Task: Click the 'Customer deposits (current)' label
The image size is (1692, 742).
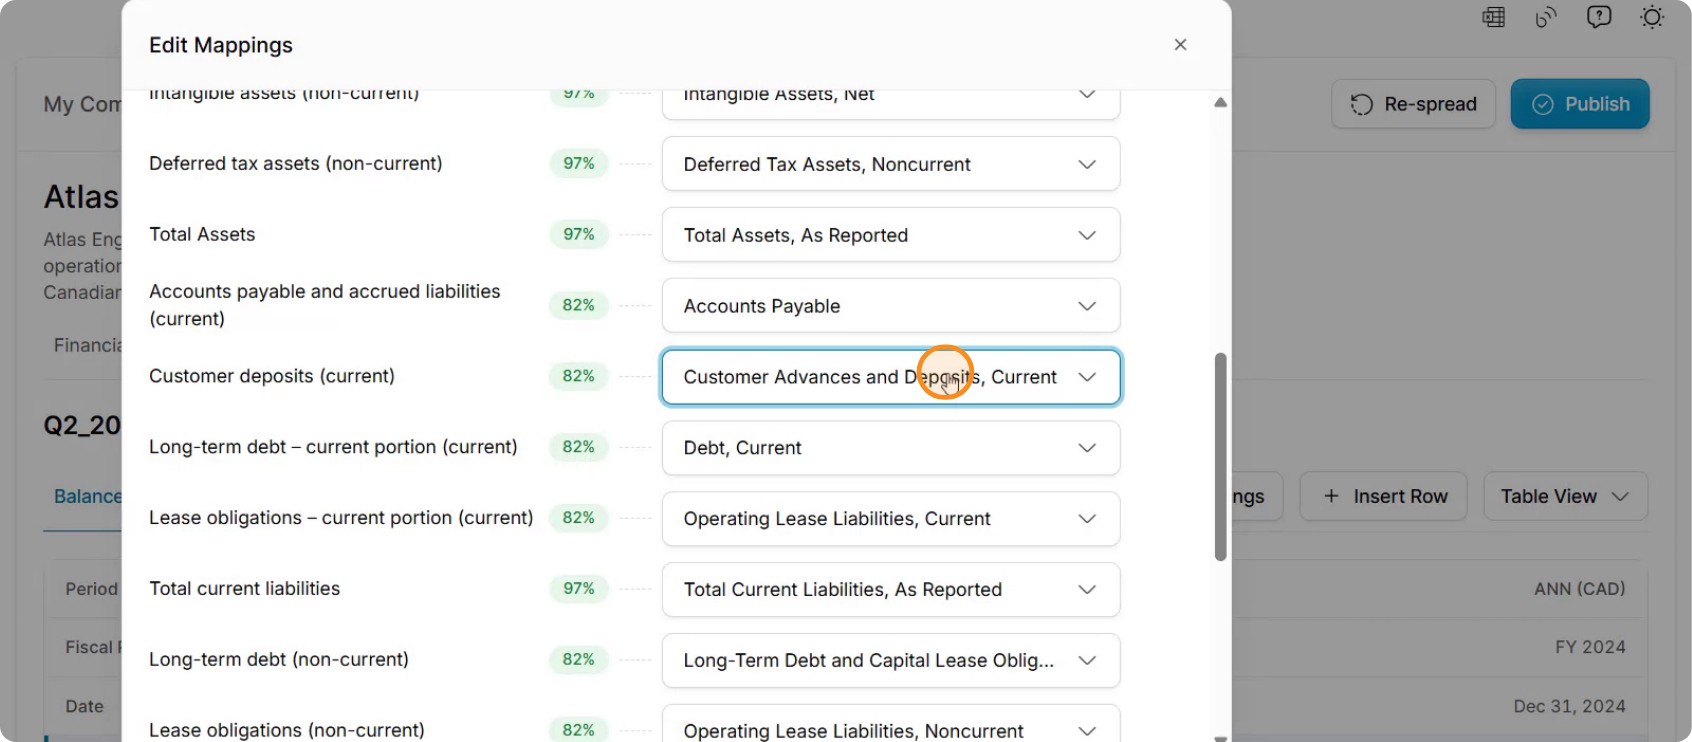Action: pyautogui.click(x=272, y=376)
